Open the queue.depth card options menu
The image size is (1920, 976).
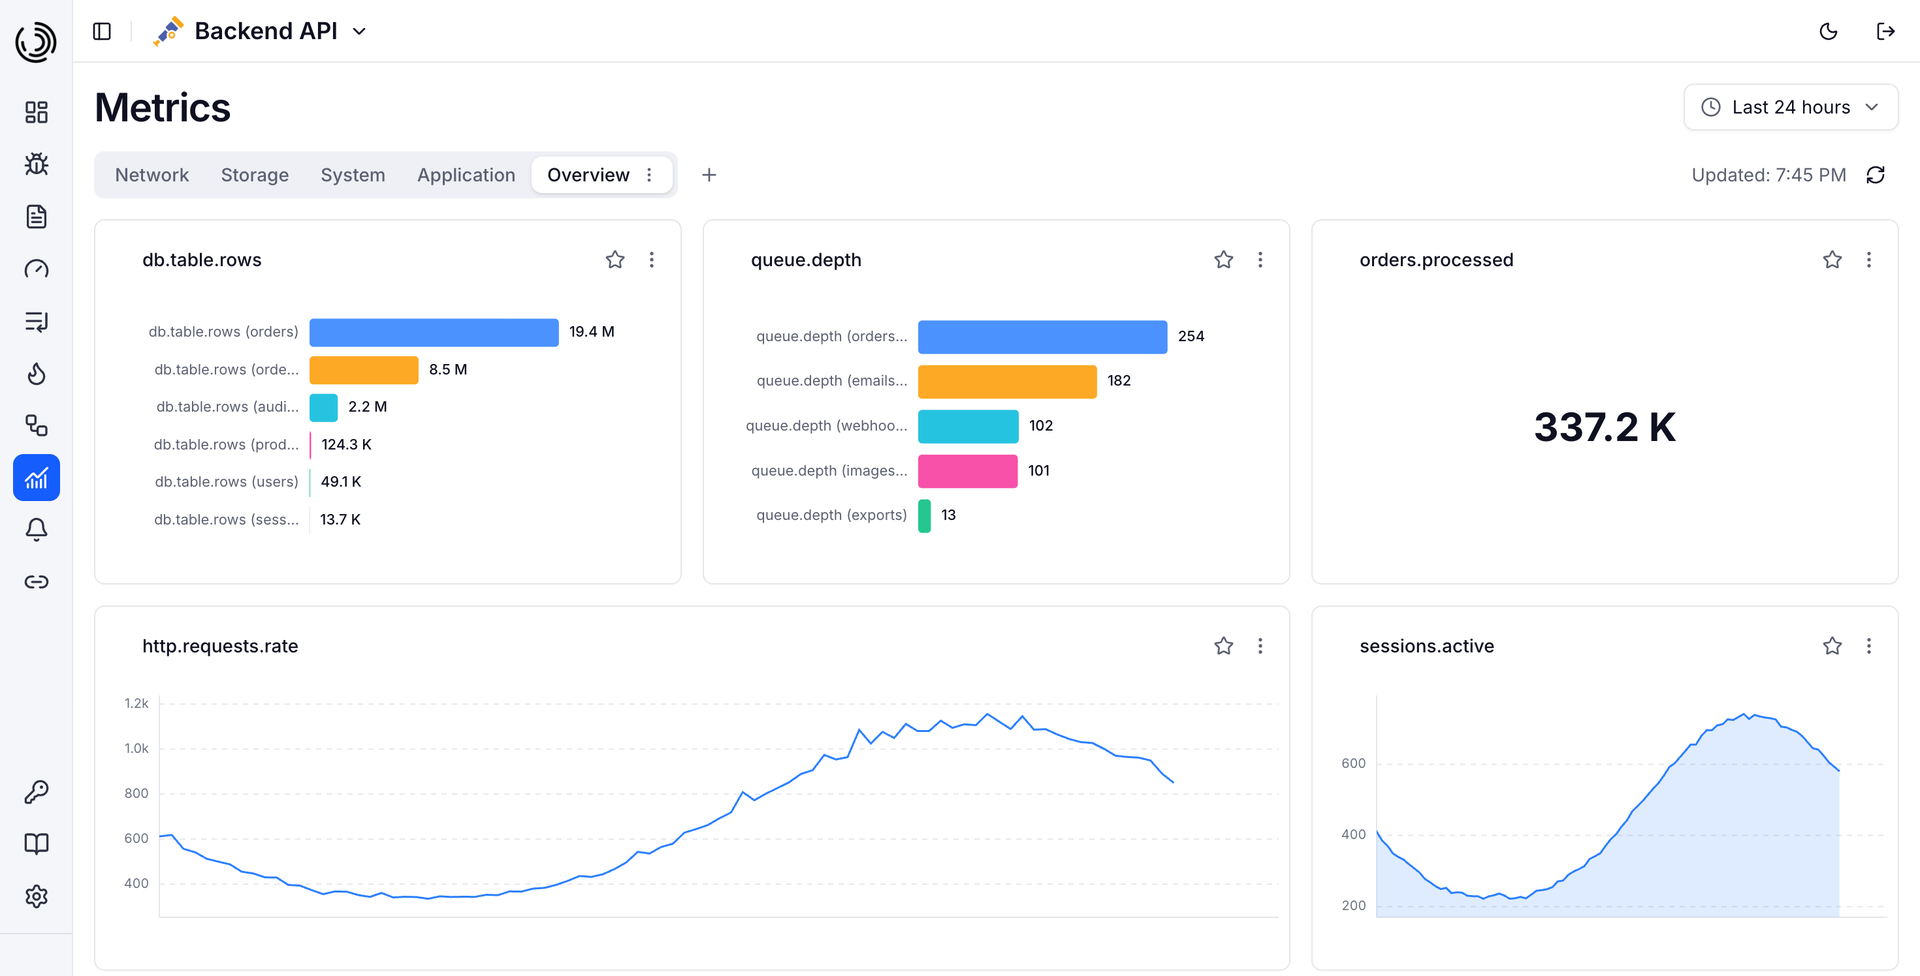[x=1260, y=260]
